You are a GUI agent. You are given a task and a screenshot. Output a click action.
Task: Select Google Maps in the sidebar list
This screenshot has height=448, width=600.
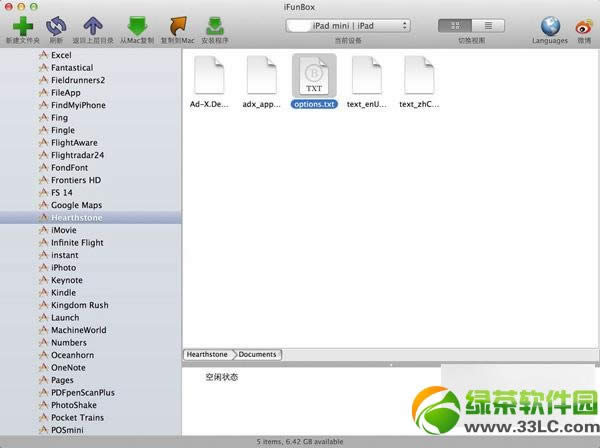[77, 205]
